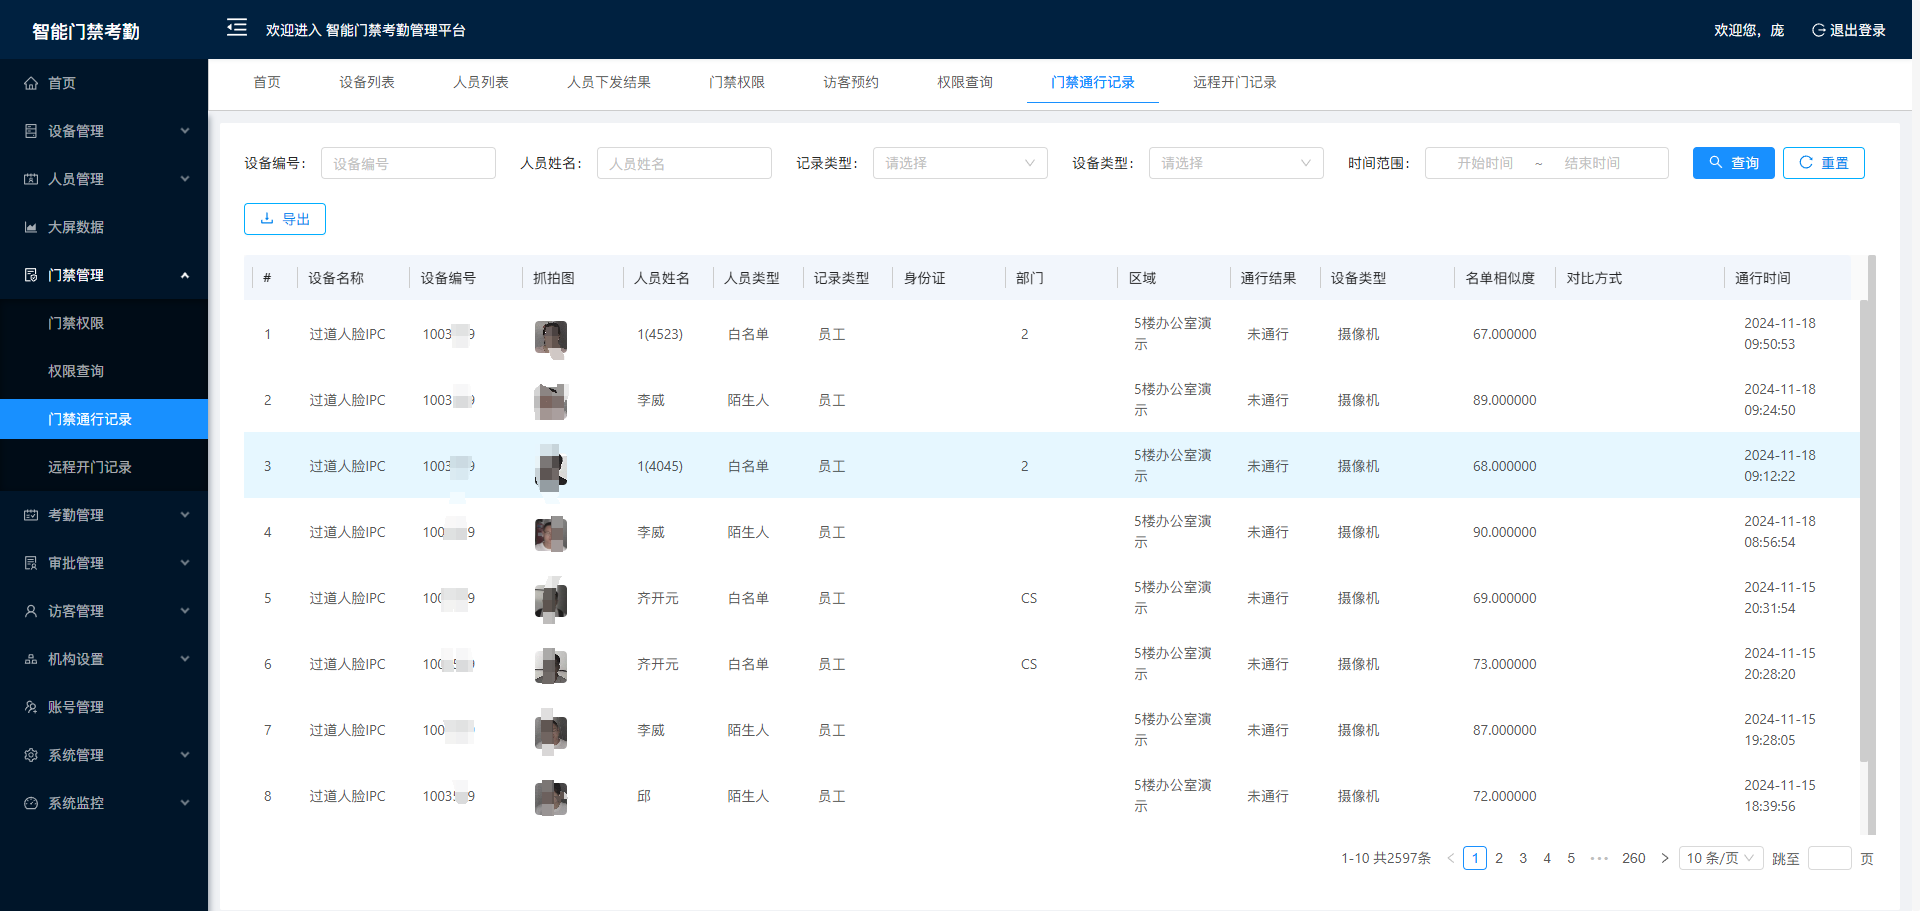This screenshot has height=911, width=1920.
Task: Click the 开始时间 date field
Action: pyautogui.click(x=1484, y=163)
